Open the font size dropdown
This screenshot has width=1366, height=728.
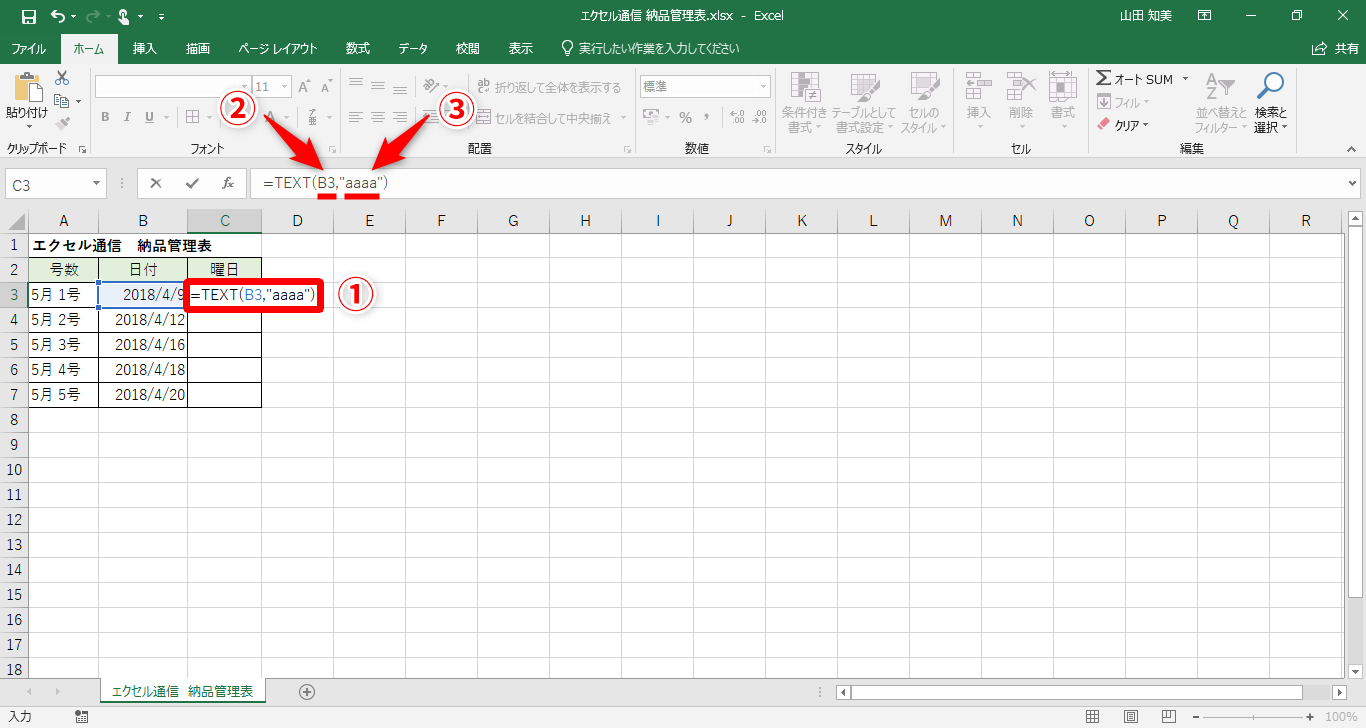pyautogui.click(x=285, y=87)
